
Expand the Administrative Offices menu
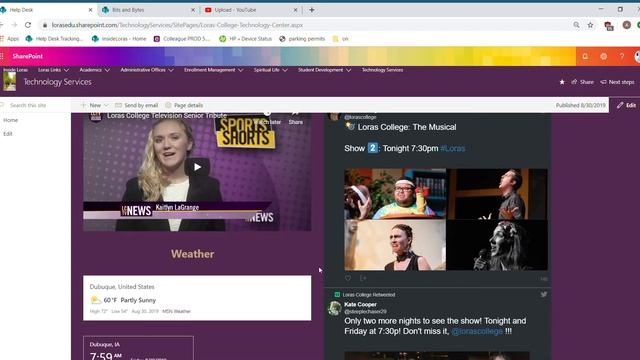pos(147,70)
